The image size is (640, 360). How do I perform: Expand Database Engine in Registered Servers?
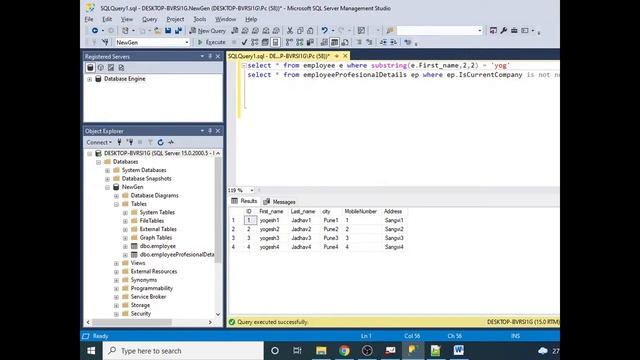(89, 79)
